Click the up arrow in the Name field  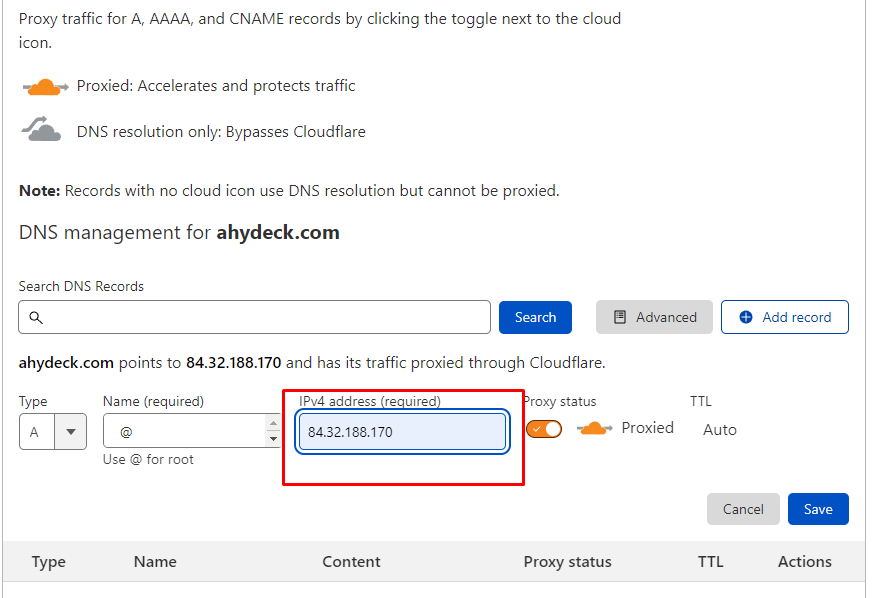pyautogui.click(x=273, y=424)
